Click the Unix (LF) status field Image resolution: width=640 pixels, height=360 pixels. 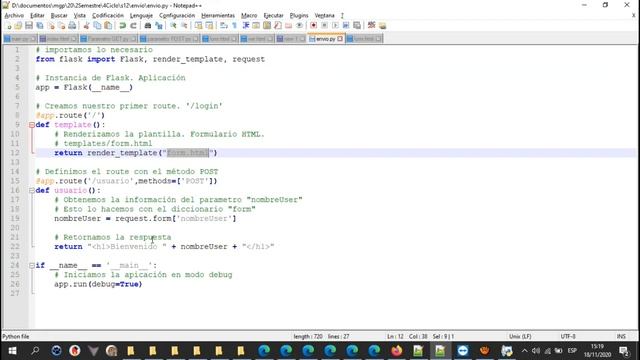pyautogui.click(x=520, y=337)
